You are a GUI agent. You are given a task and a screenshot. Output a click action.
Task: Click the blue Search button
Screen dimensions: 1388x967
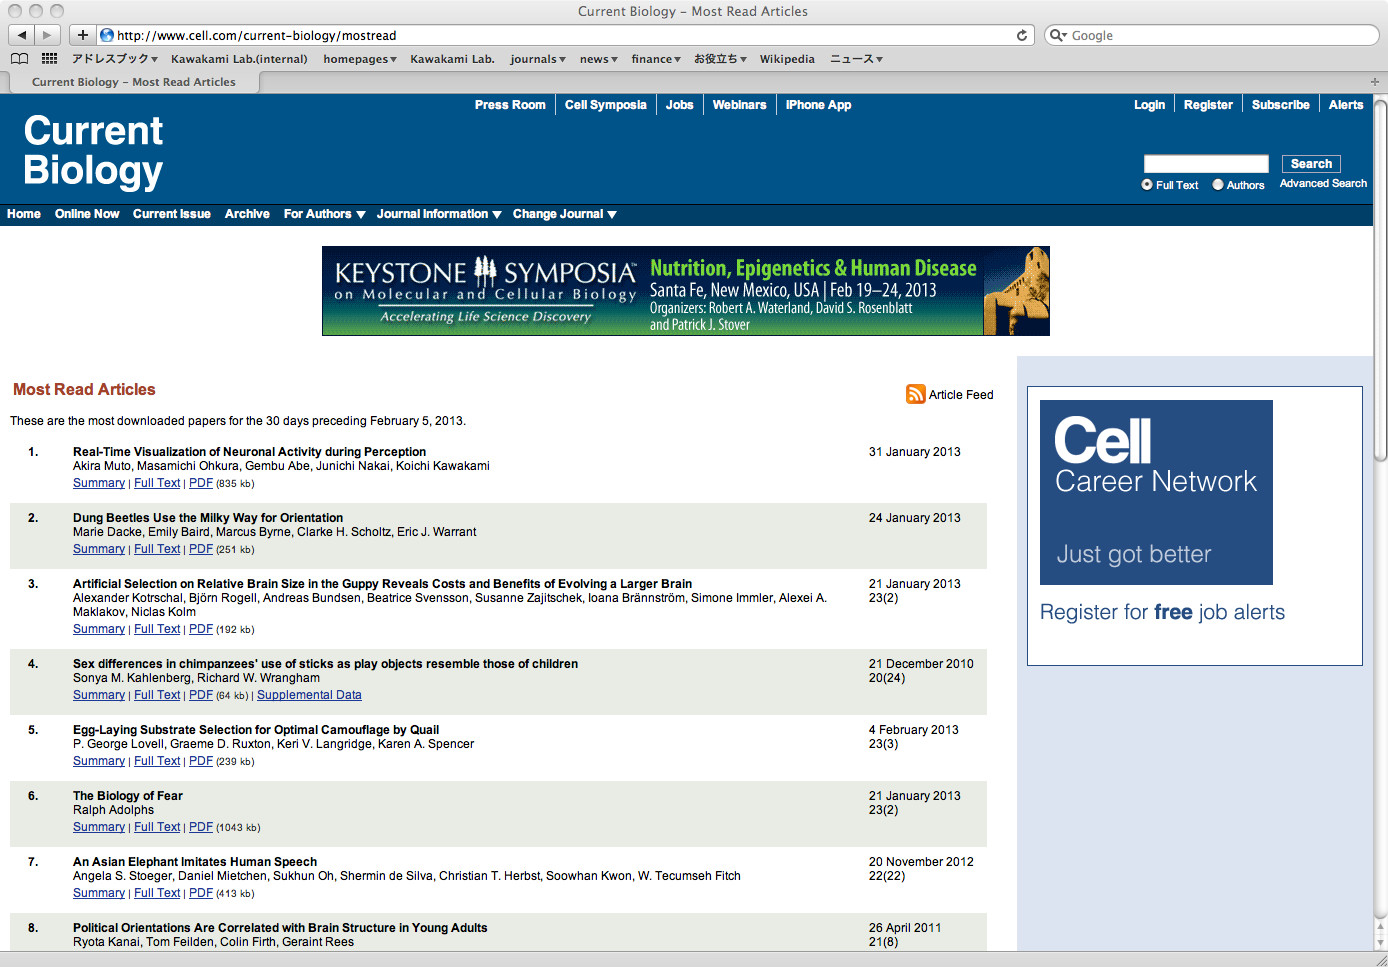1310,164
